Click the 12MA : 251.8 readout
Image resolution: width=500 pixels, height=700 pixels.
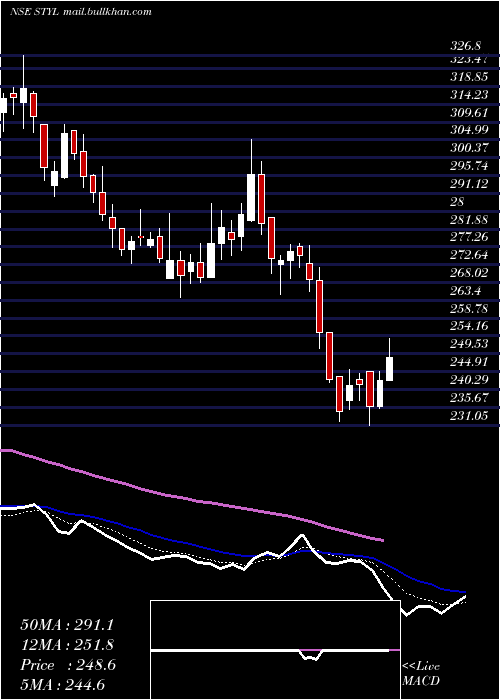pyautogui.click(x=67, y=645)
